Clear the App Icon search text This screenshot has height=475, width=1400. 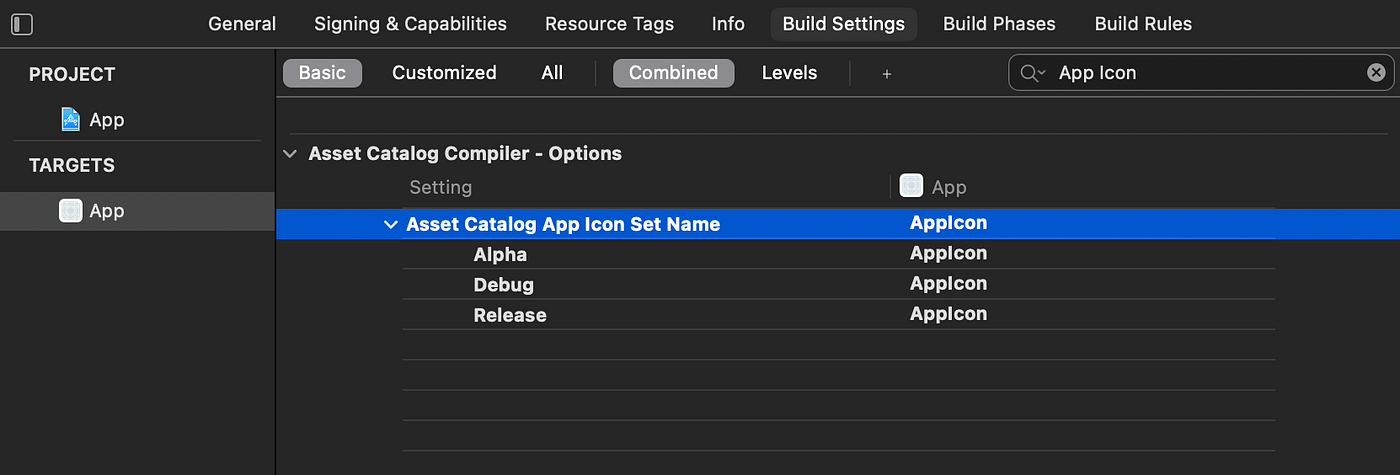pyautogui.click(x=1376, y=72)
